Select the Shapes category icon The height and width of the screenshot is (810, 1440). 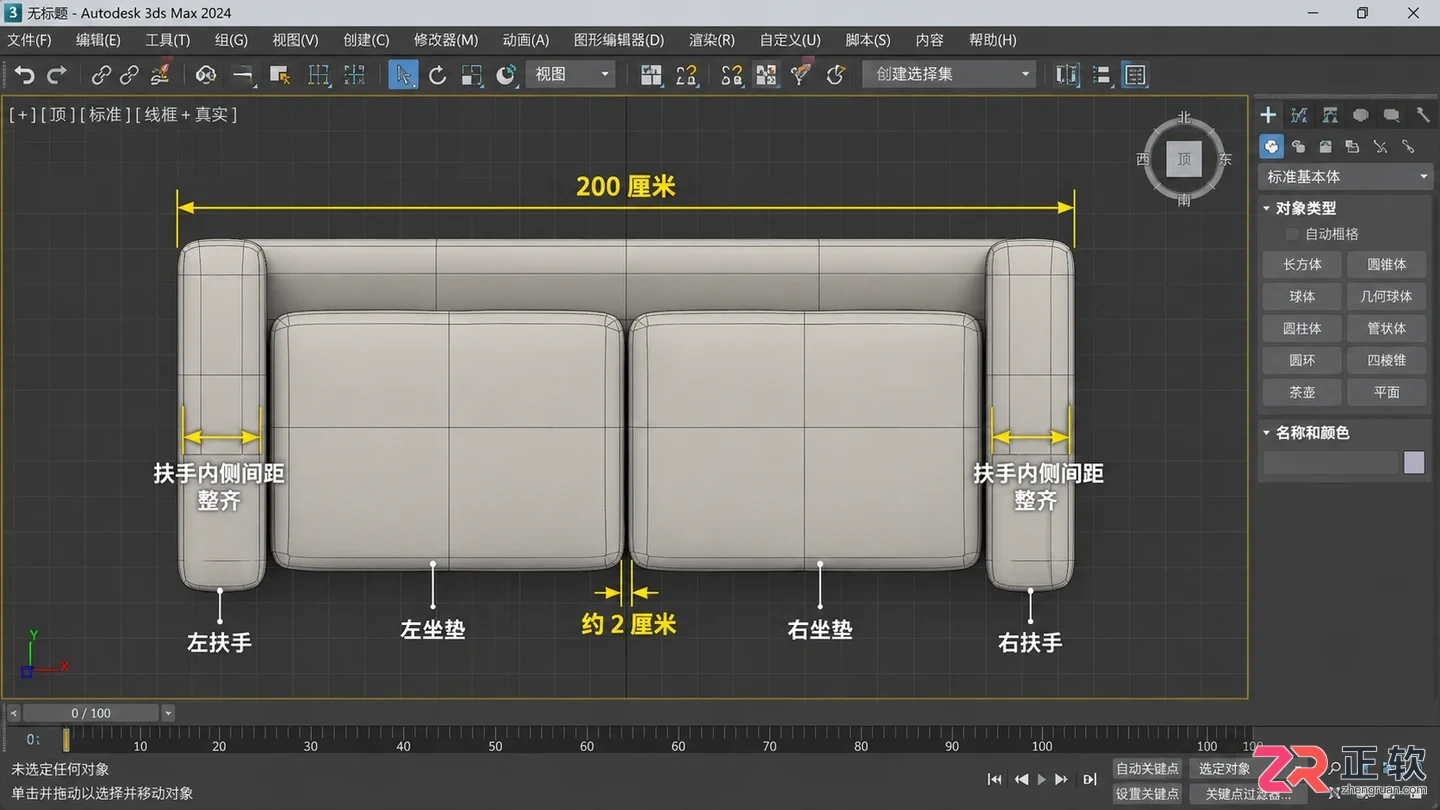(1298, 147)
